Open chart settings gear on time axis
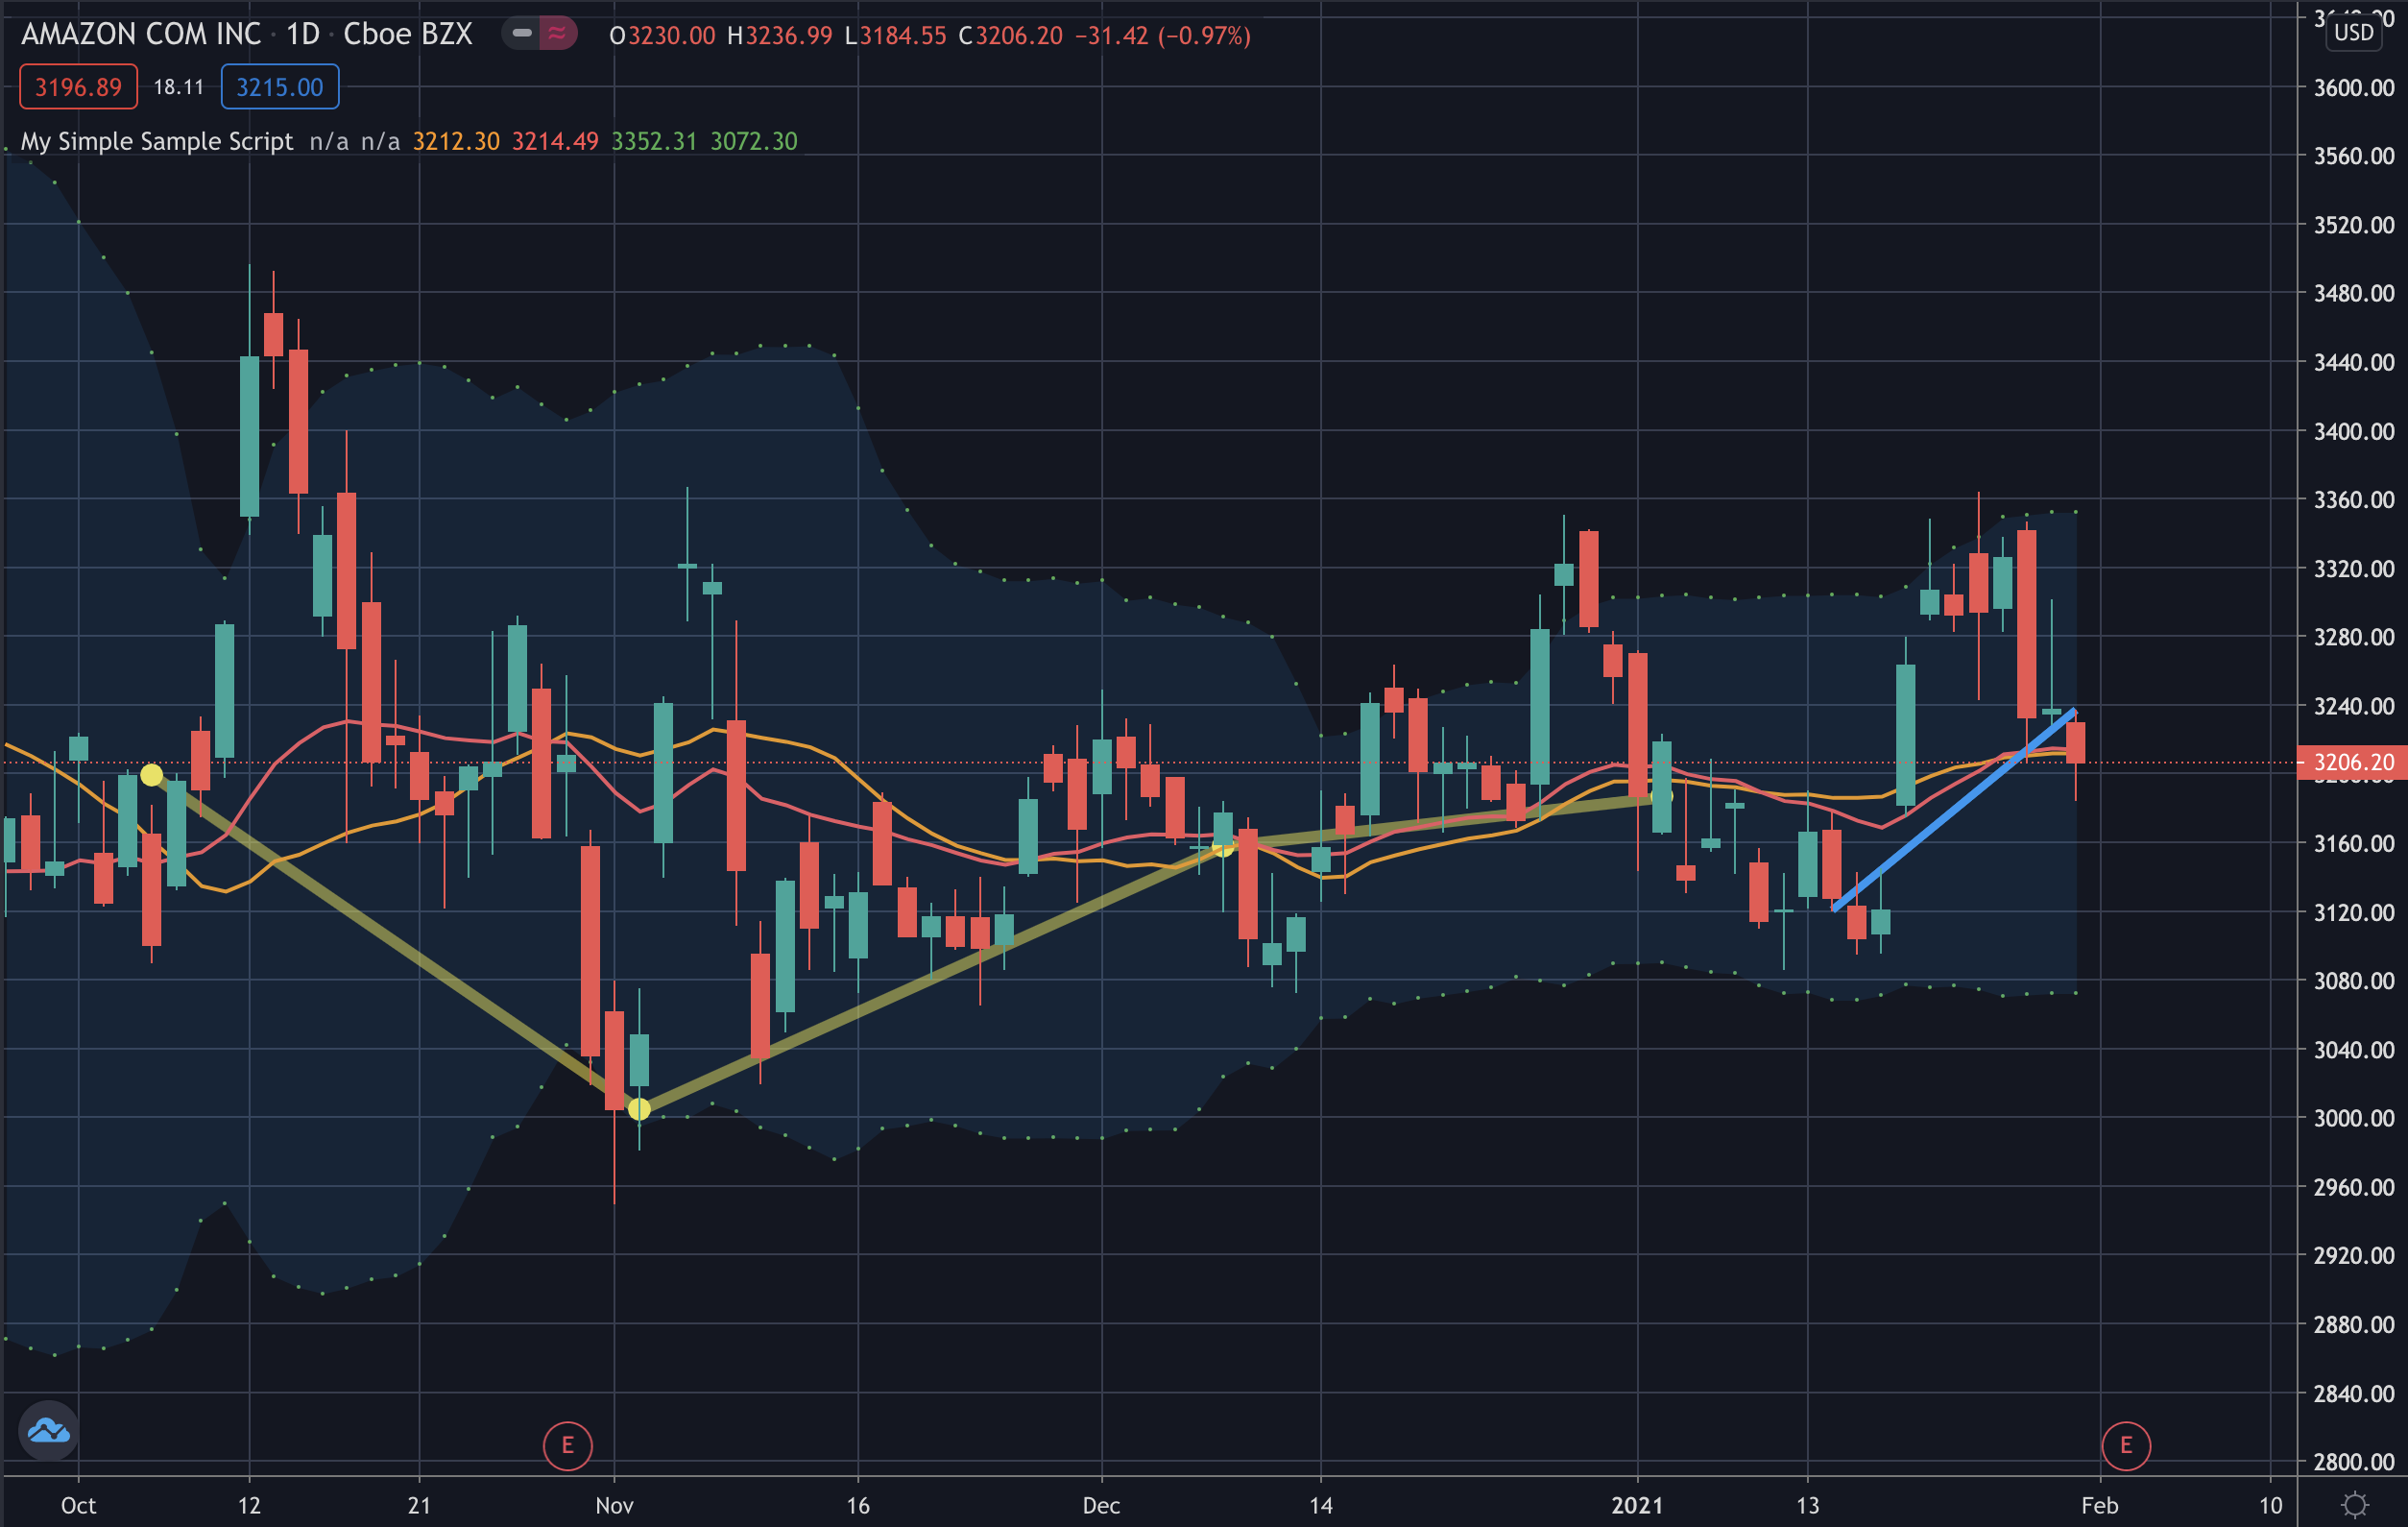 click(2355, 1504)
